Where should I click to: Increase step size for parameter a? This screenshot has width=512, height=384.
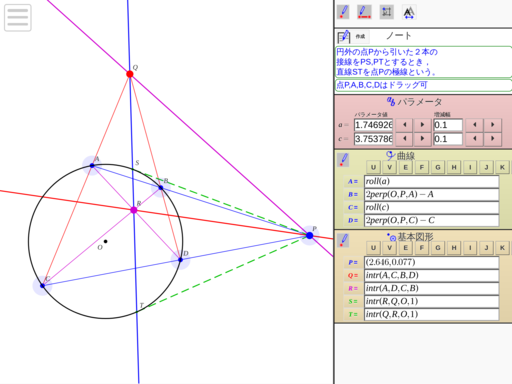click(493, 125)
